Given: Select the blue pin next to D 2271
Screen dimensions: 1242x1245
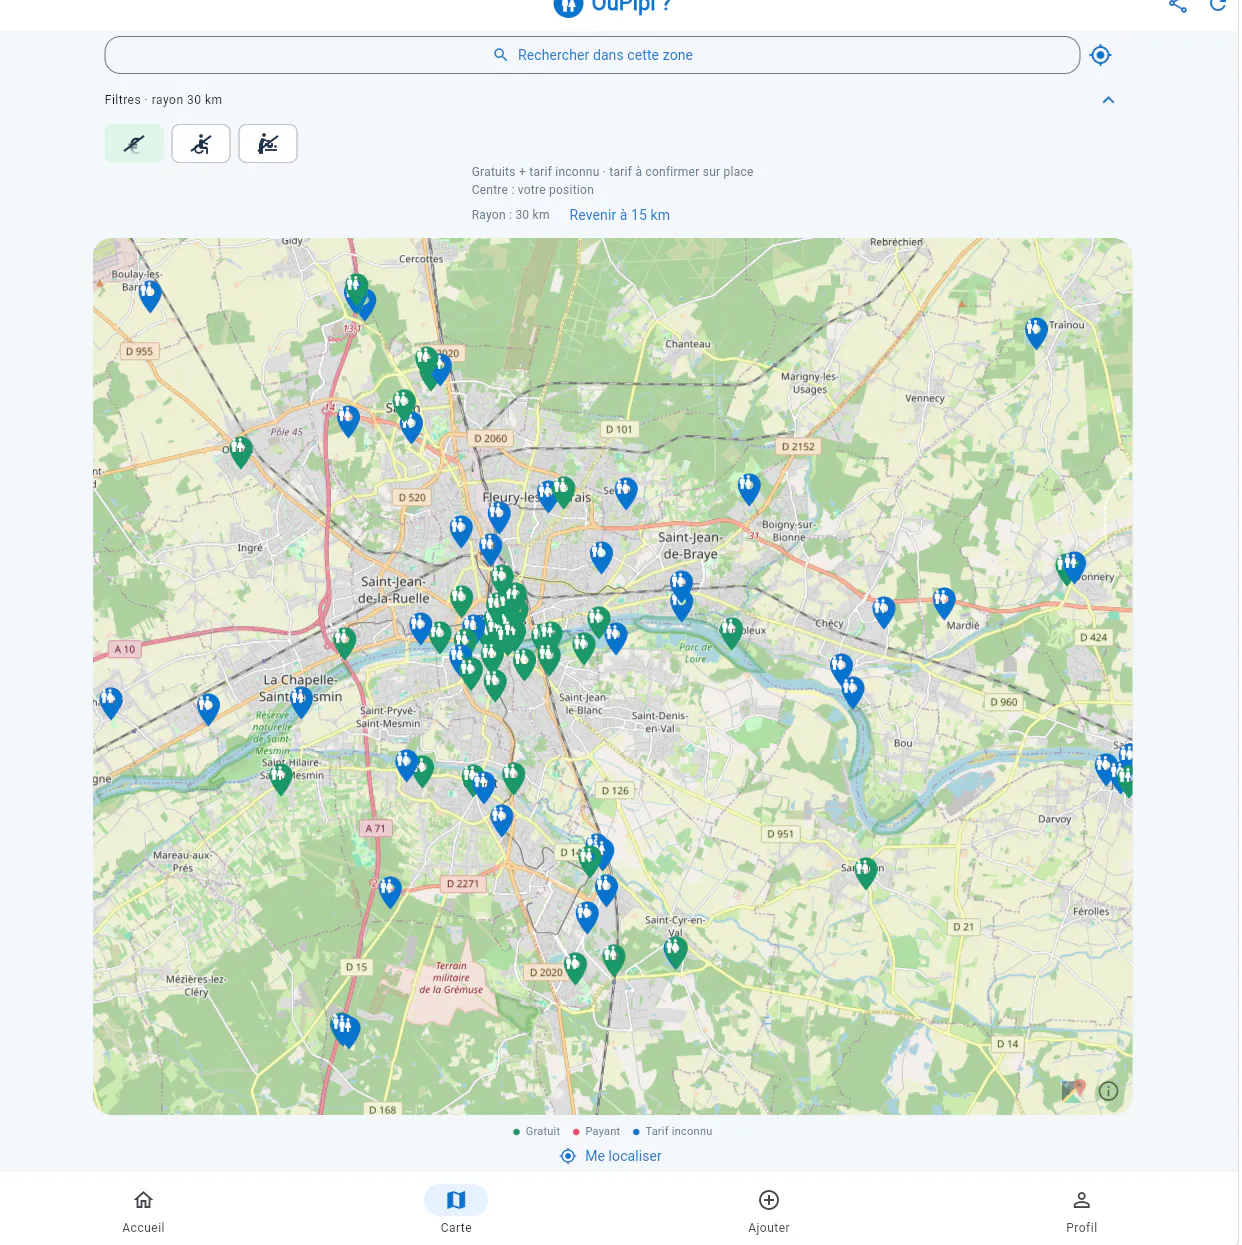Looking at the screenshot, I should coord(390,891).
